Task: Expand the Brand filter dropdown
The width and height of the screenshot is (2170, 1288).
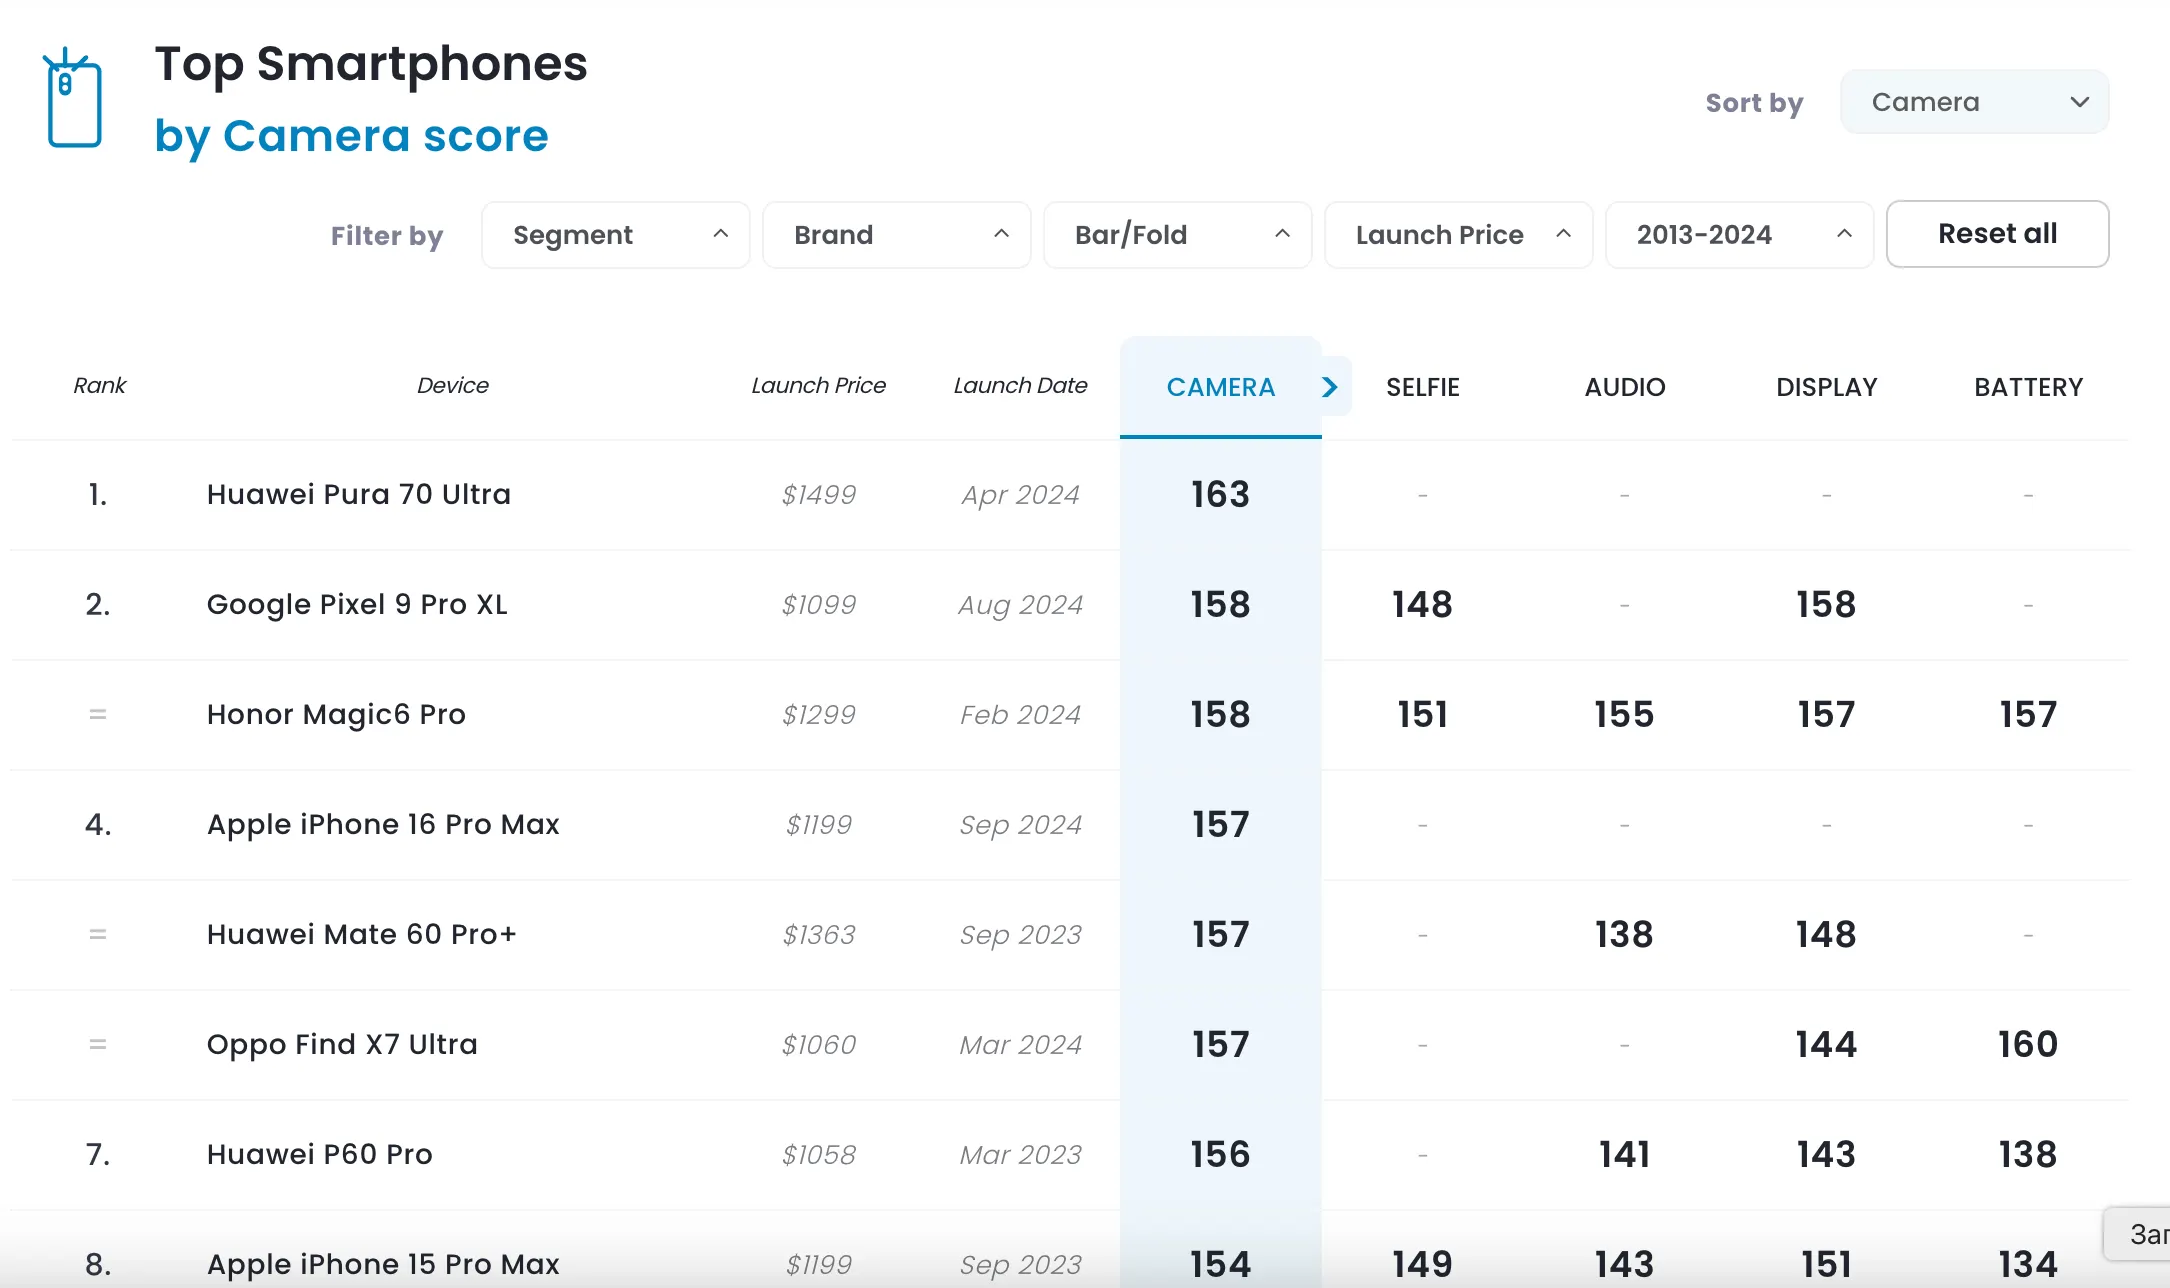Action: tap(896, 235)
